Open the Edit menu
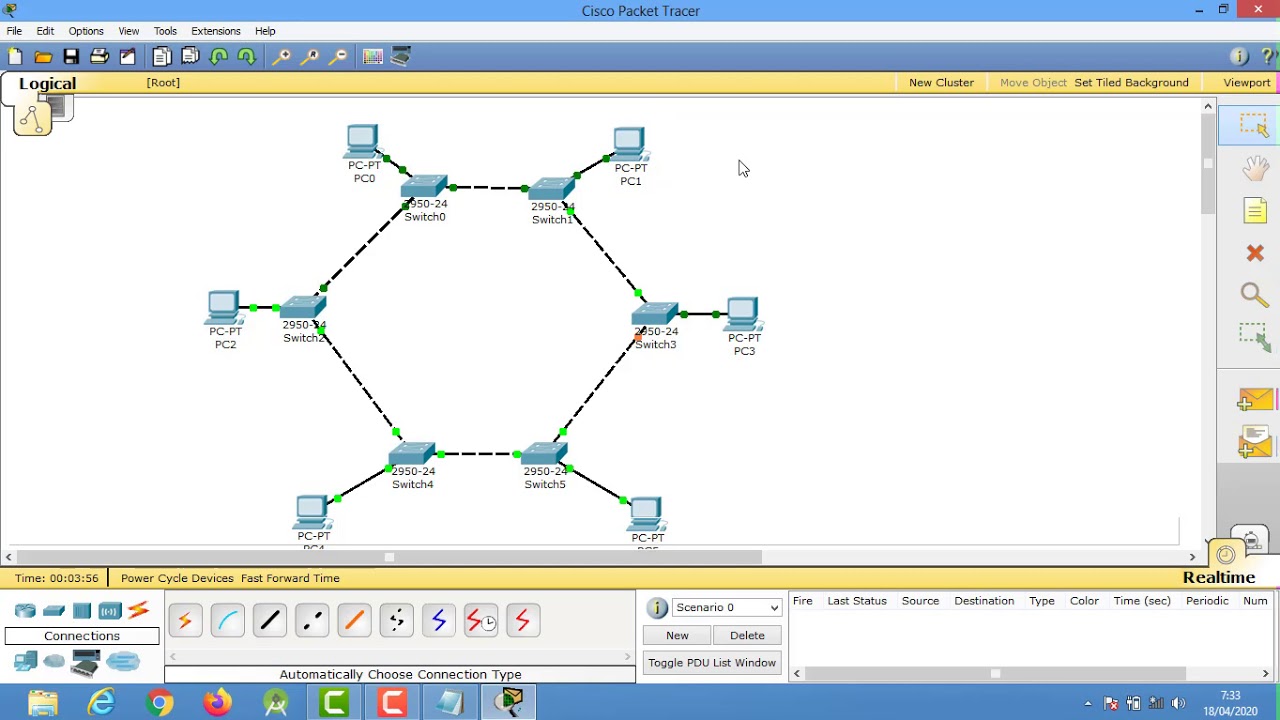This screenshot has width=1280, height=720. 45,31
